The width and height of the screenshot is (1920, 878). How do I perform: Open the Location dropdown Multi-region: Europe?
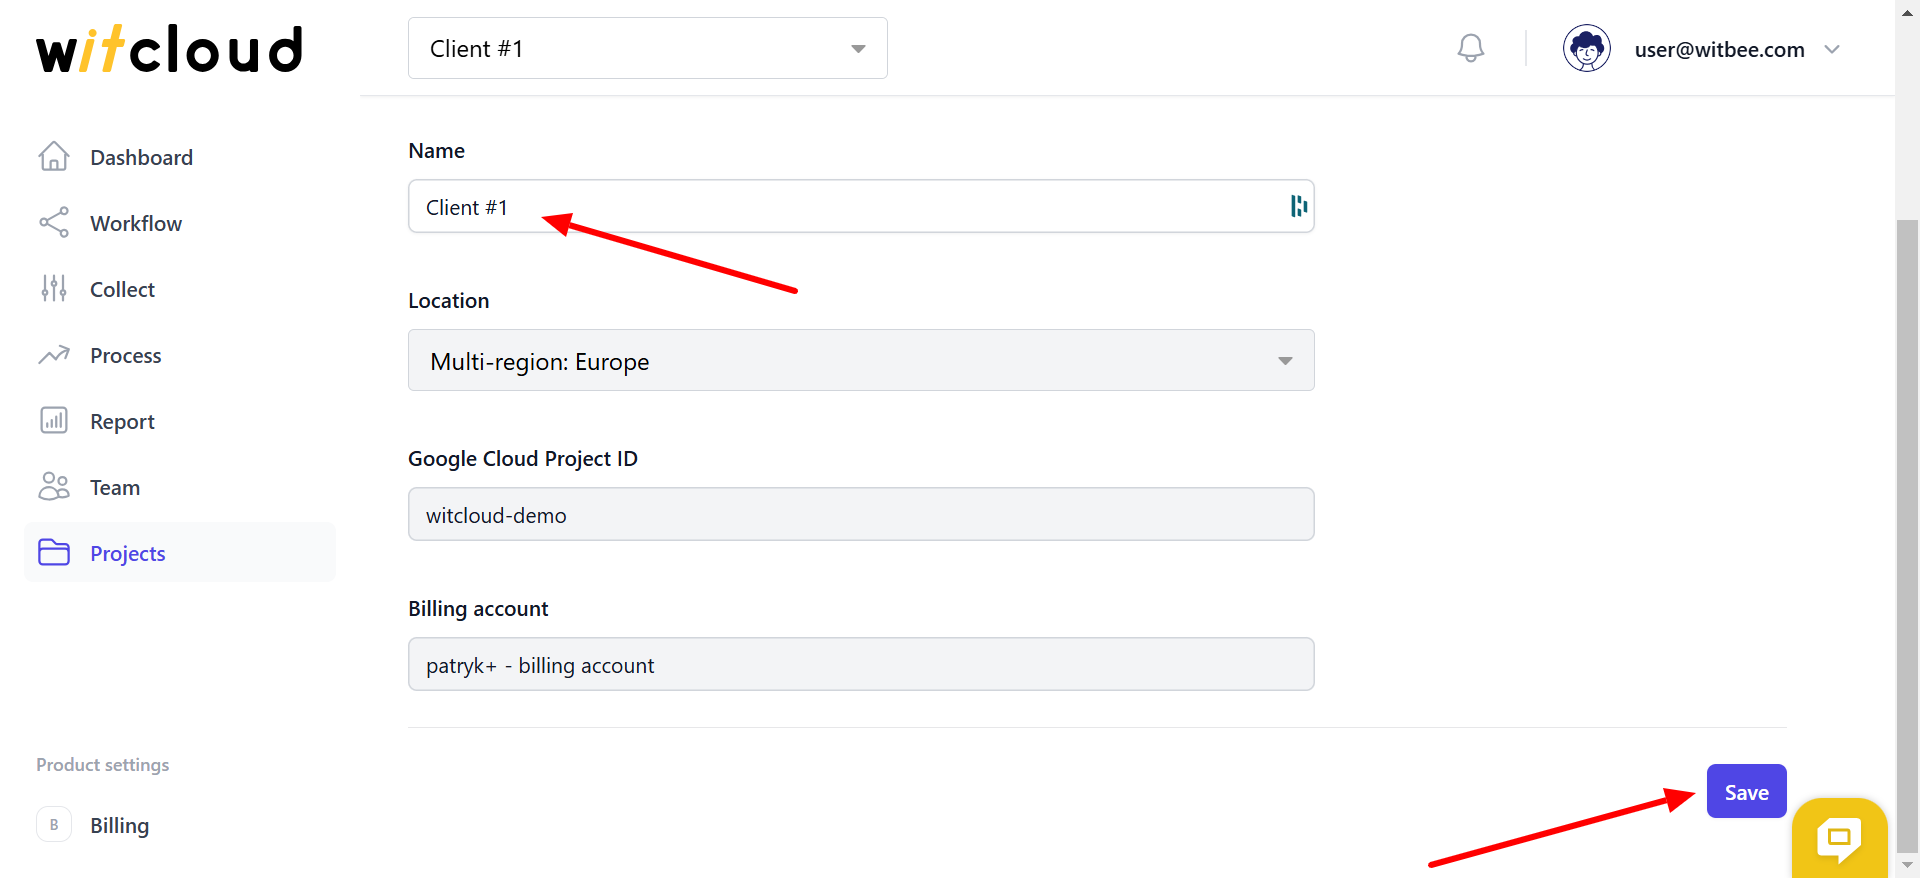(861, 360)
